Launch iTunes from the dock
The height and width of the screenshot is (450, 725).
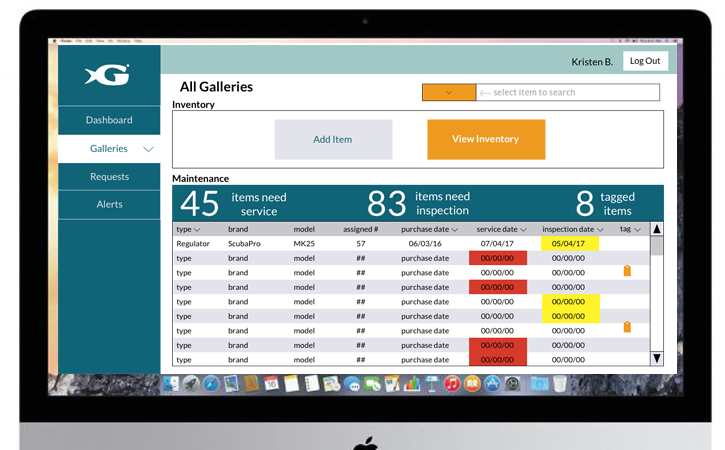452,384
